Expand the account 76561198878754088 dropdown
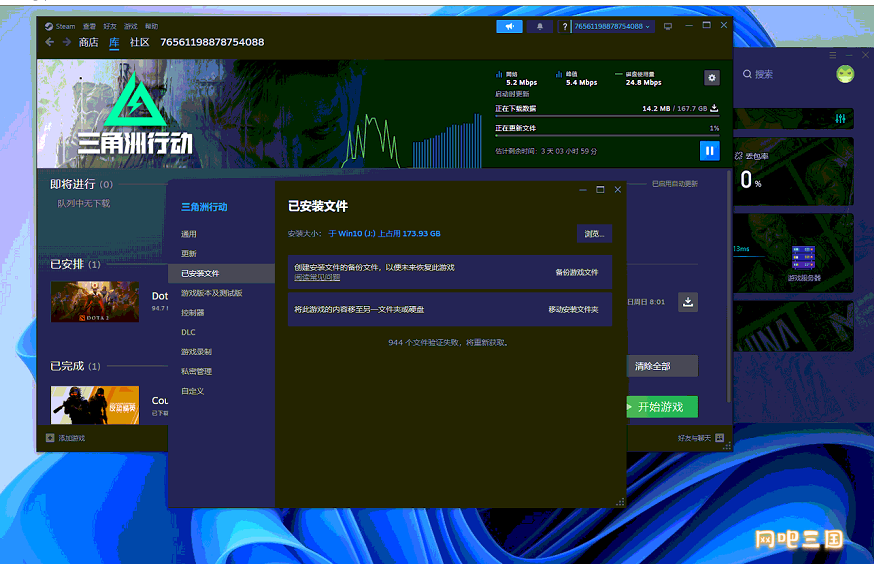Image resolution: width=874 pixels, height=564 pixels. pyautogui.click(x=613, y=26)
